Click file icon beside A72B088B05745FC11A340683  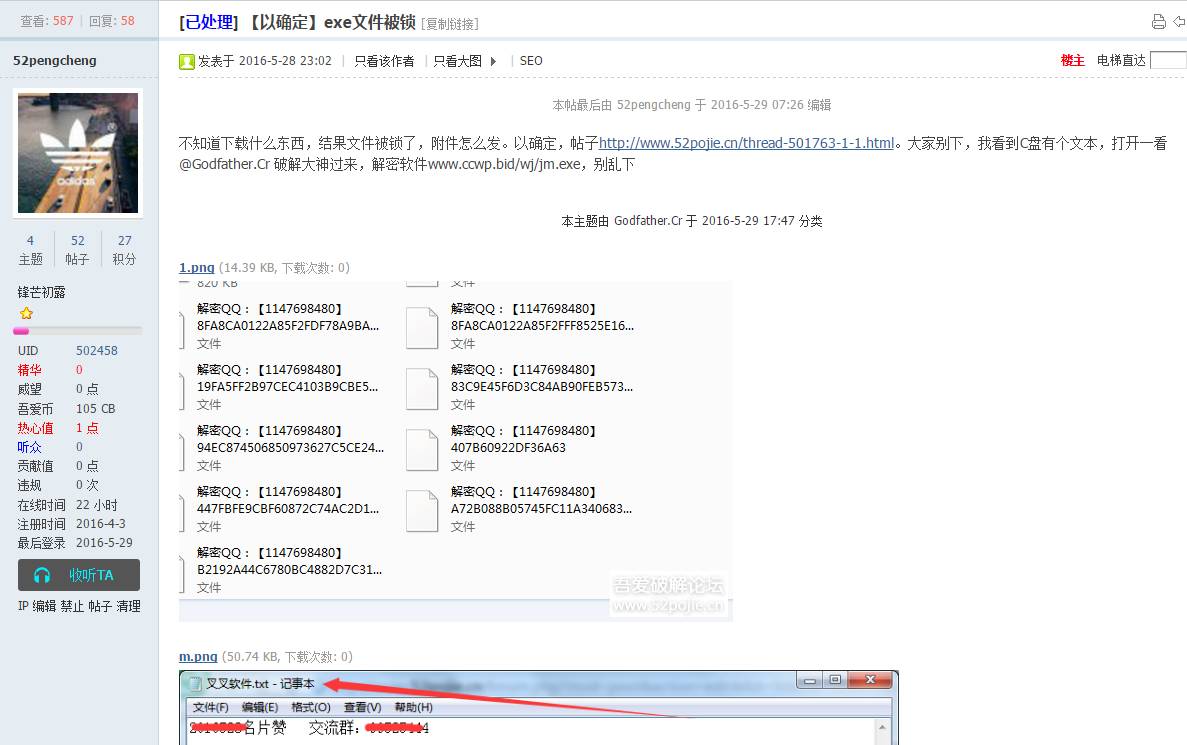[422, 510]
